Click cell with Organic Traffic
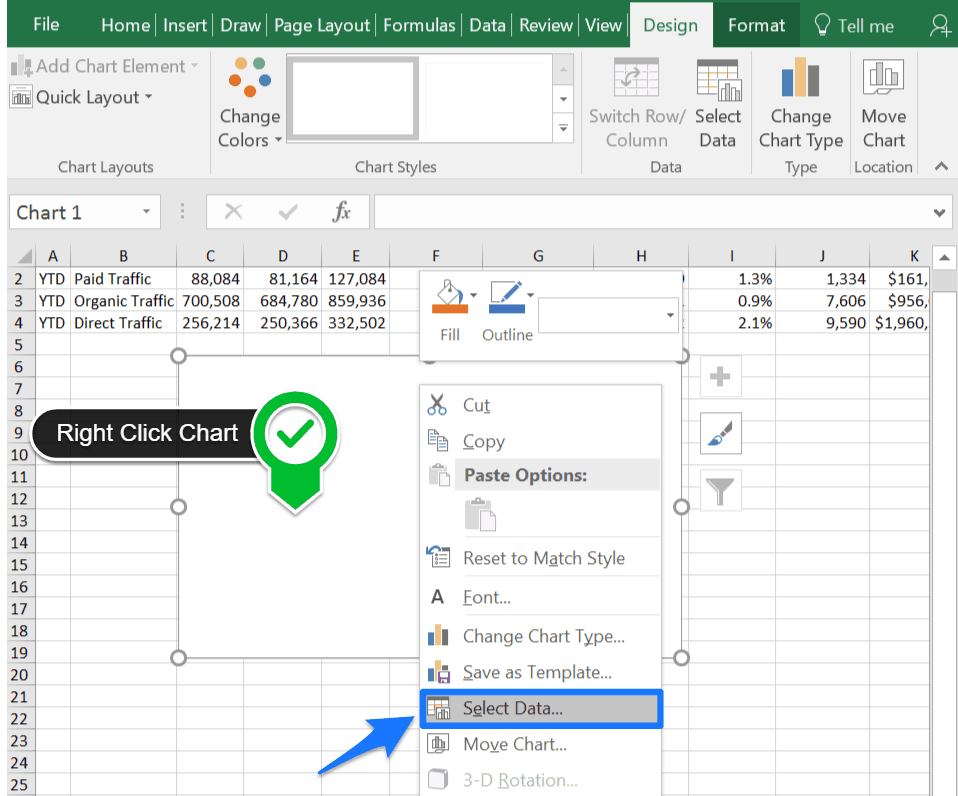958x796 pixels. (123, 301)
